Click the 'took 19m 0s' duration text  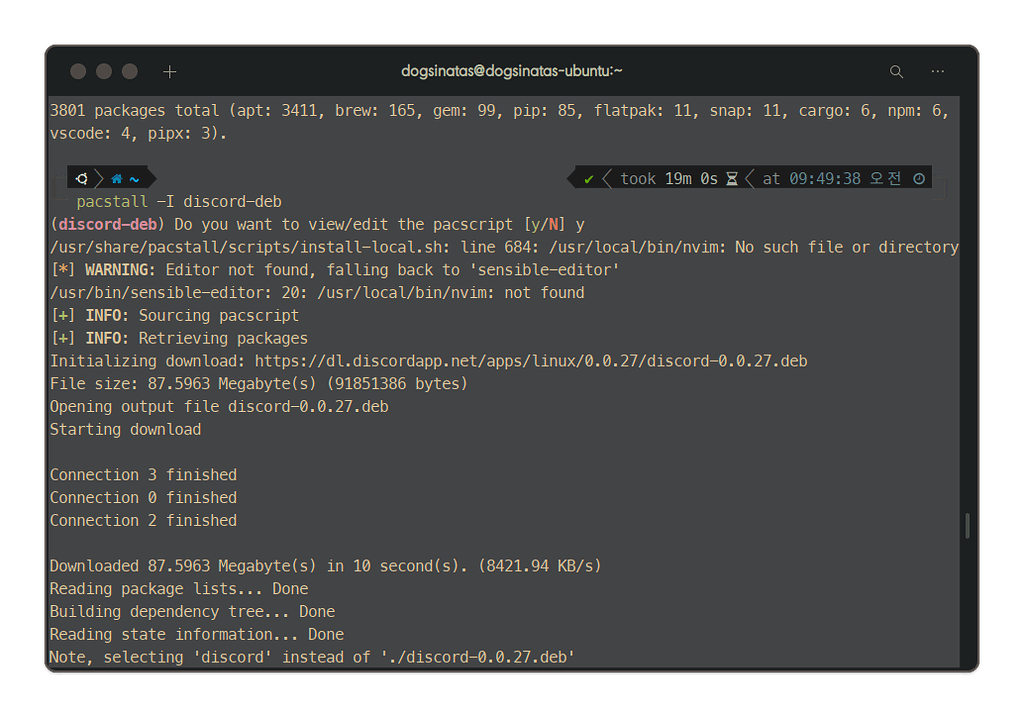click(x=669, y=179)
